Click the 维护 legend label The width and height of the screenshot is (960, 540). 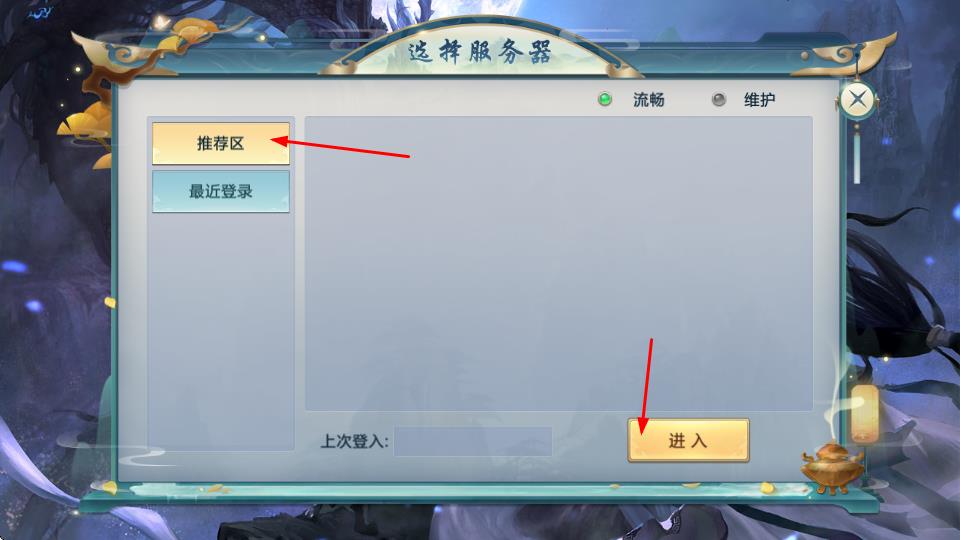[759, 99]
